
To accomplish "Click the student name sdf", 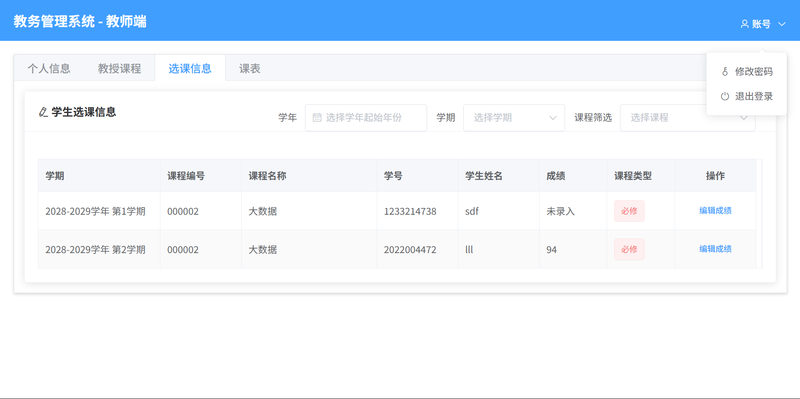I will point(472,211).
